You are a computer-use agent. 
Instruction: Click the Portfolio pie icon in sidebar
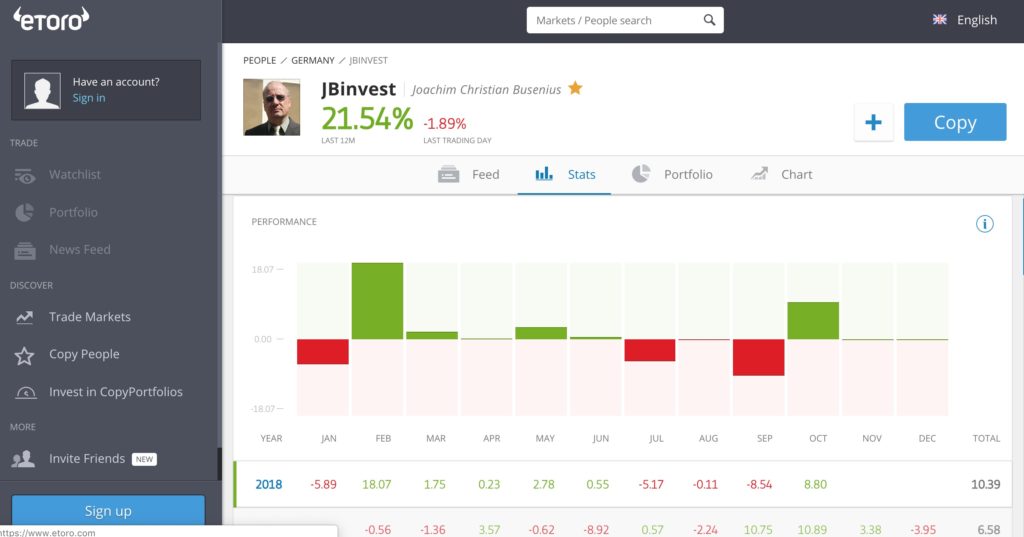pyautogui.click(x=24, y=212)
